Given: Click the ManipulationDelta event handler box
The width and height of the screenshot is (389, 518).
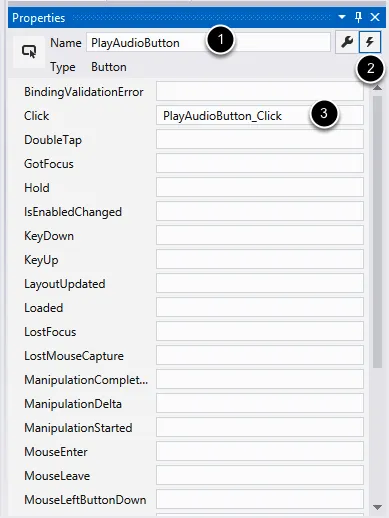Looking at the screenshot, I should [x=260, y=403].
